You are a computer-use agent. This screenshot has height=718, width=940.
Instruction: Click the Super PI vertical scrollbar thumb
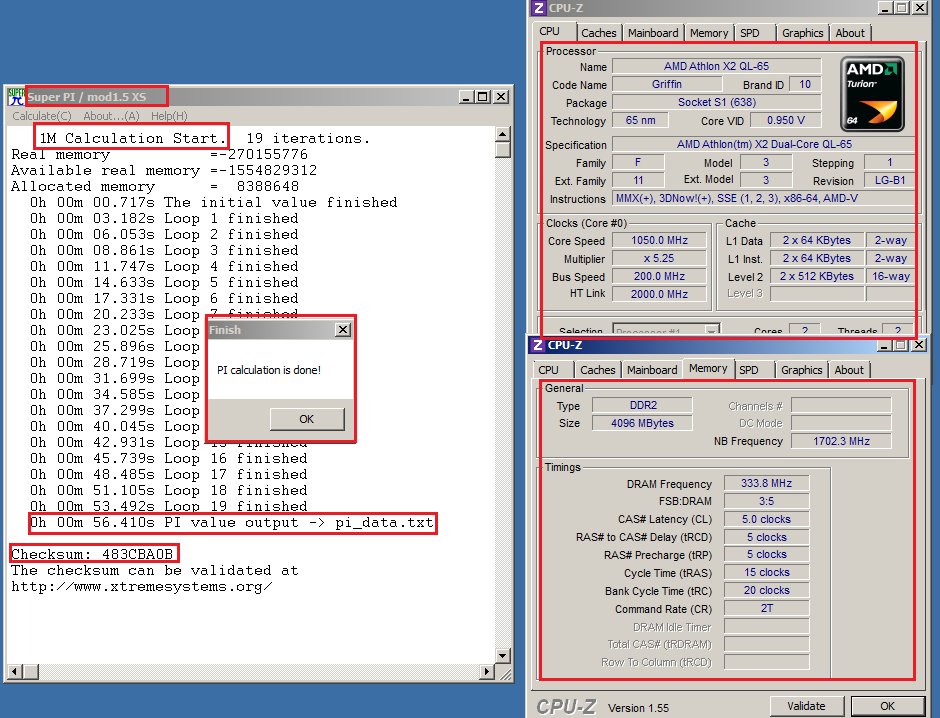click(503, 149)
